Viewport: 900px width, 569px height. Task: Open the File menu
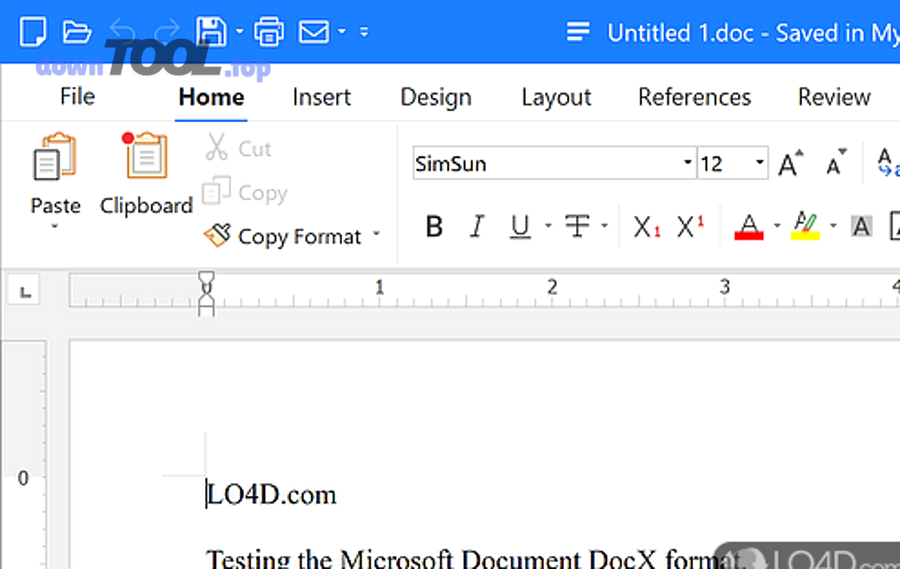(x=77, y=96)
